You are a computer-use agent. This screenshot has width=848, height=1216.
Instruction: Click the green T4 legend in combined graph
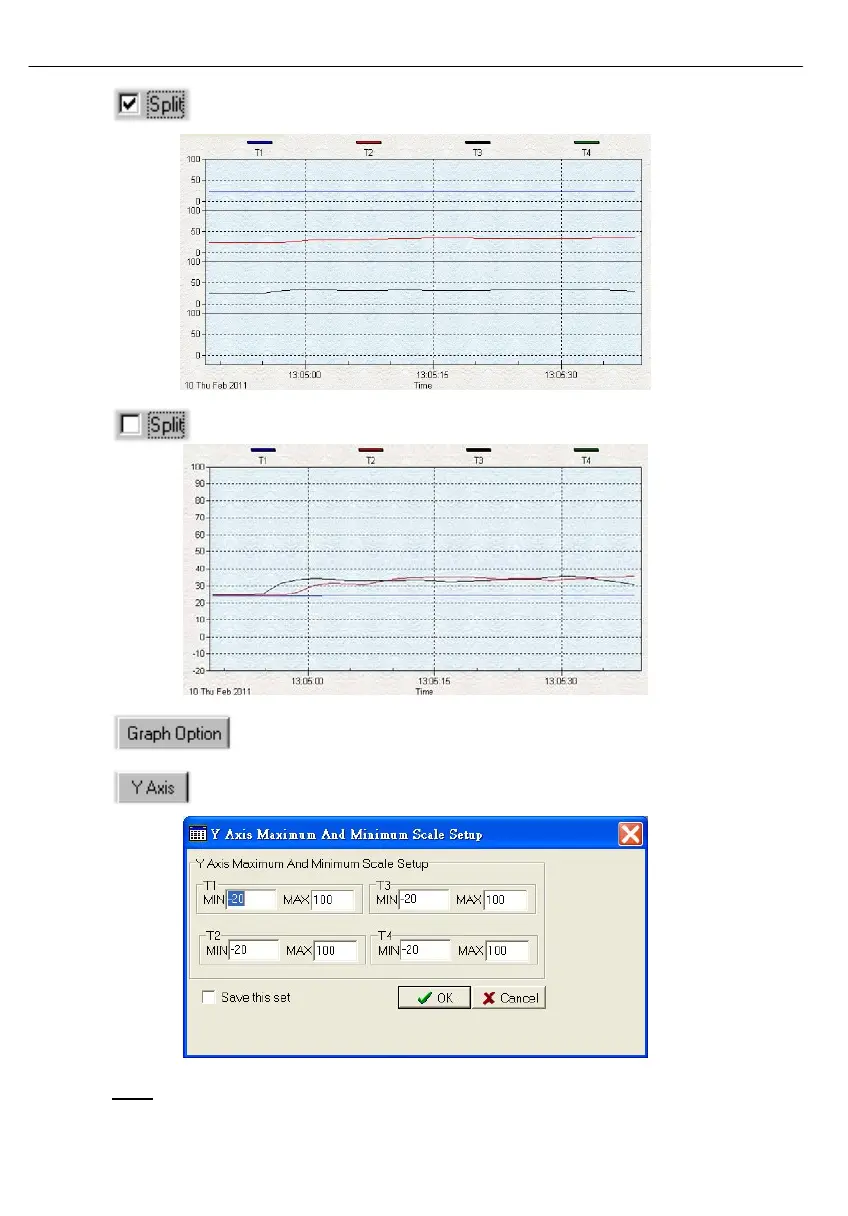click(588, 456)
